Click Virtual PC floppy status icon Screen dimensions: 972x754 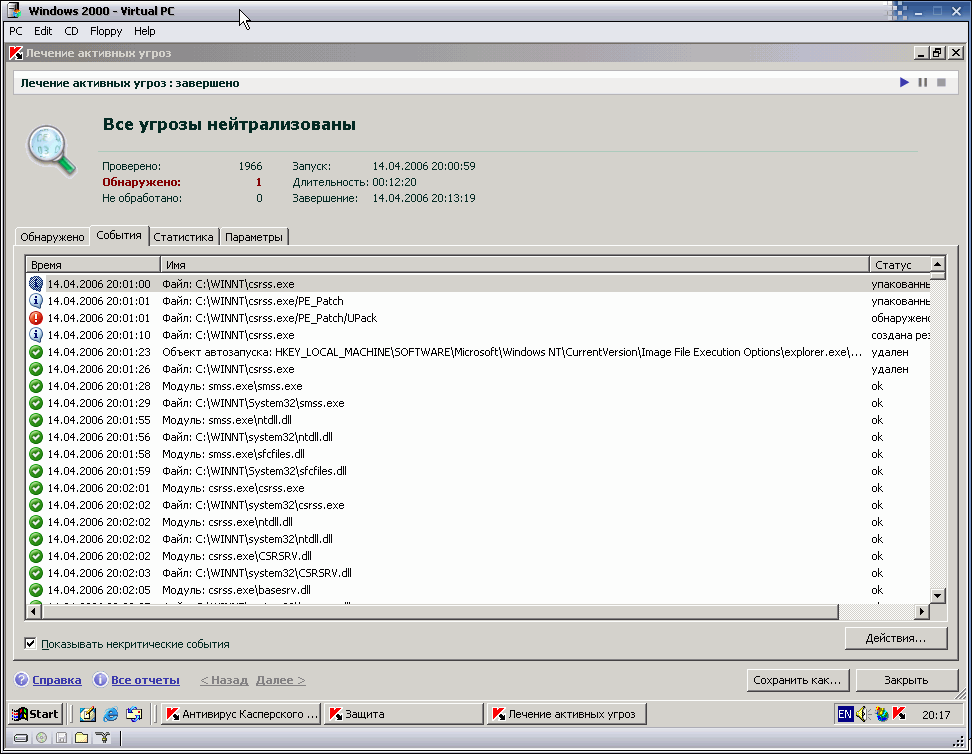click(x=61, y=738)
